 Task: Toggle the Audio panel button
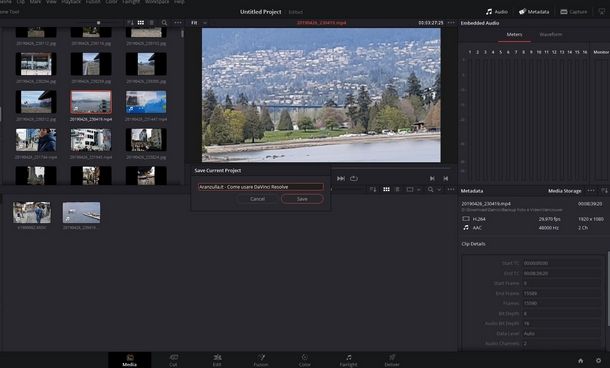497,12
